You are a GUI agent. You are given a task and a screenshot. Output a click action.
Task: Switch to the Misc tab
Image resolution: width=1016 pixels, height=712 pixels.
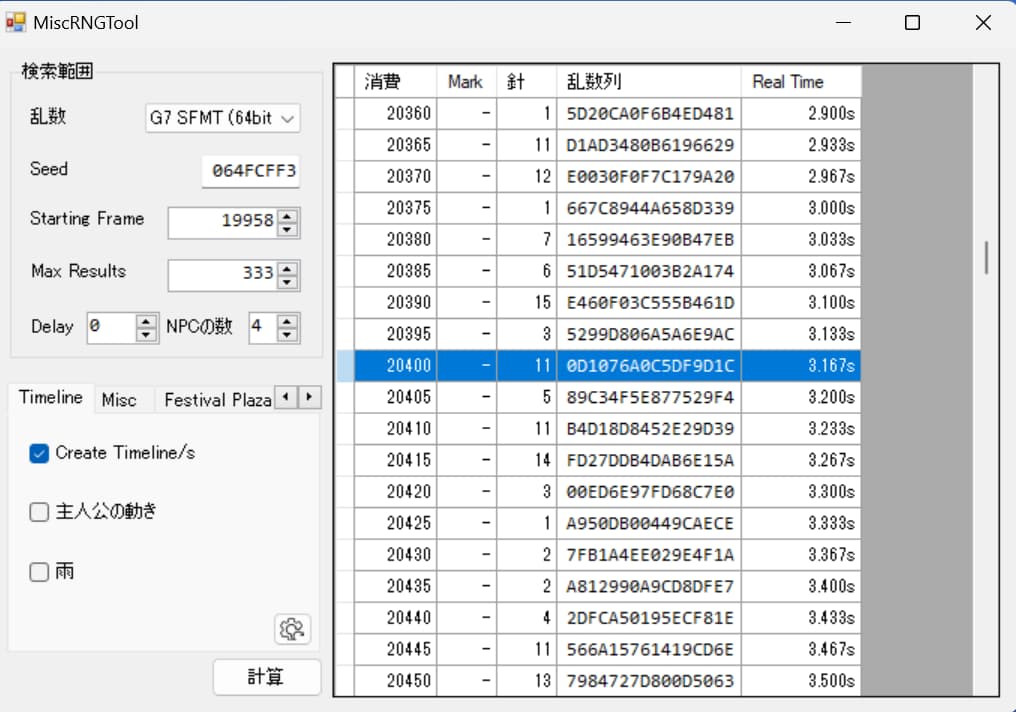119,400
